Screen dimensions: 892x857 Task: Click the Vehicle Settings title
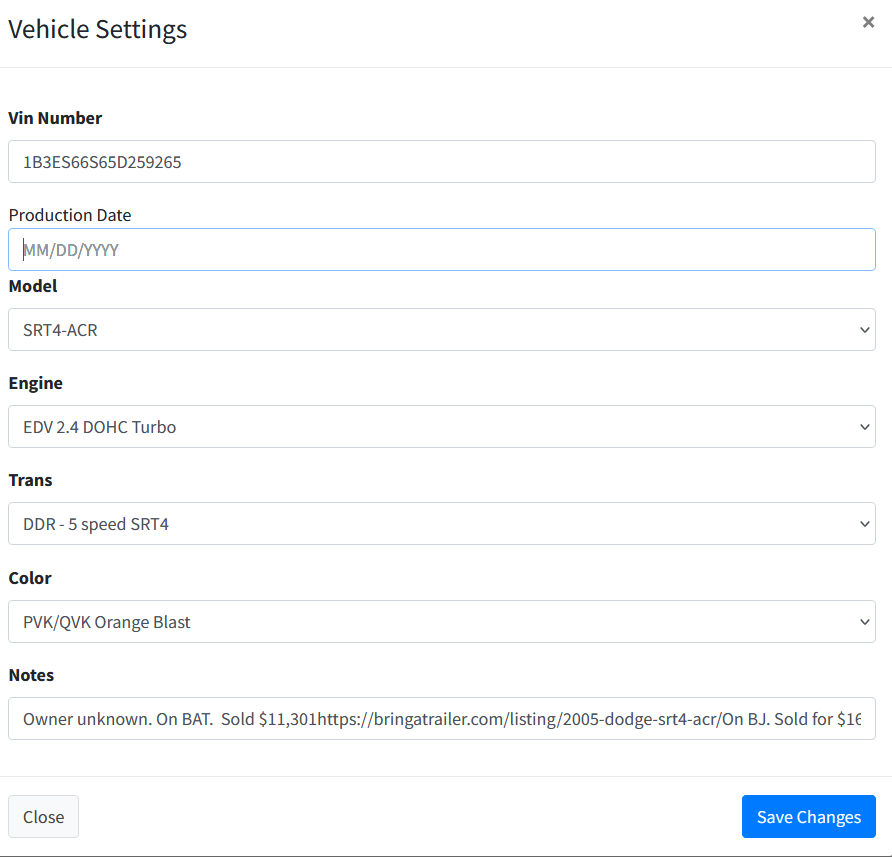pos(97,30)
